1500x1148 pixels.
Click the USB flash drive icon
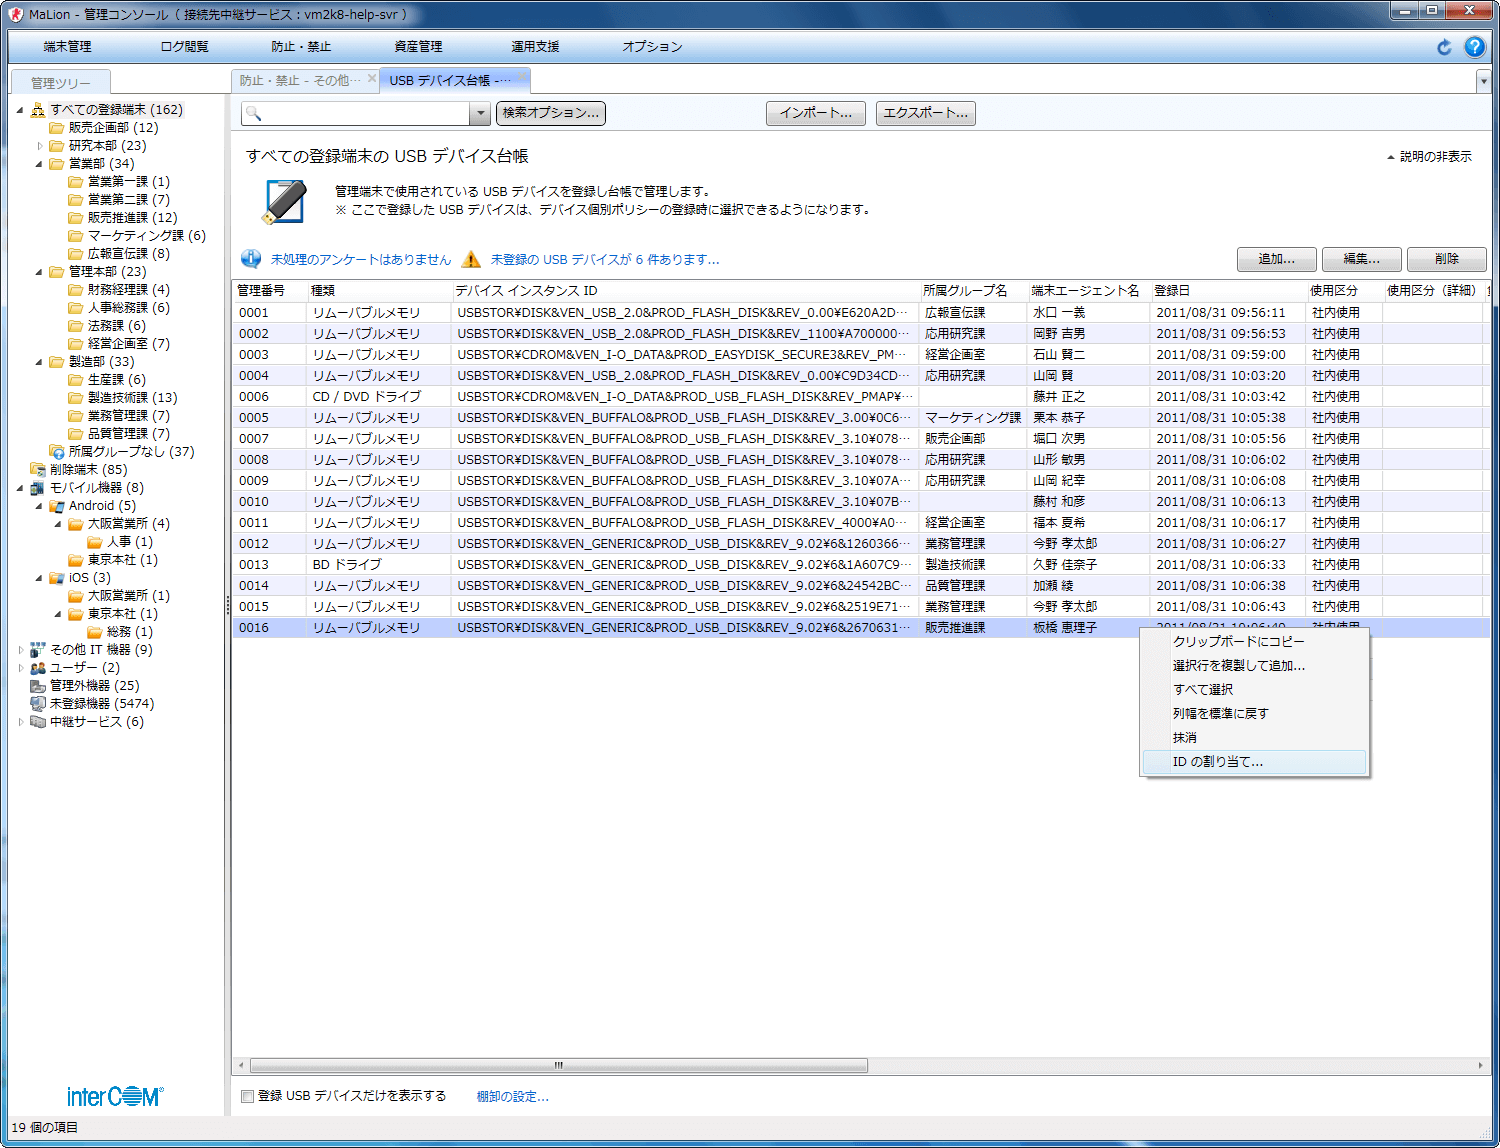point(285,201)
